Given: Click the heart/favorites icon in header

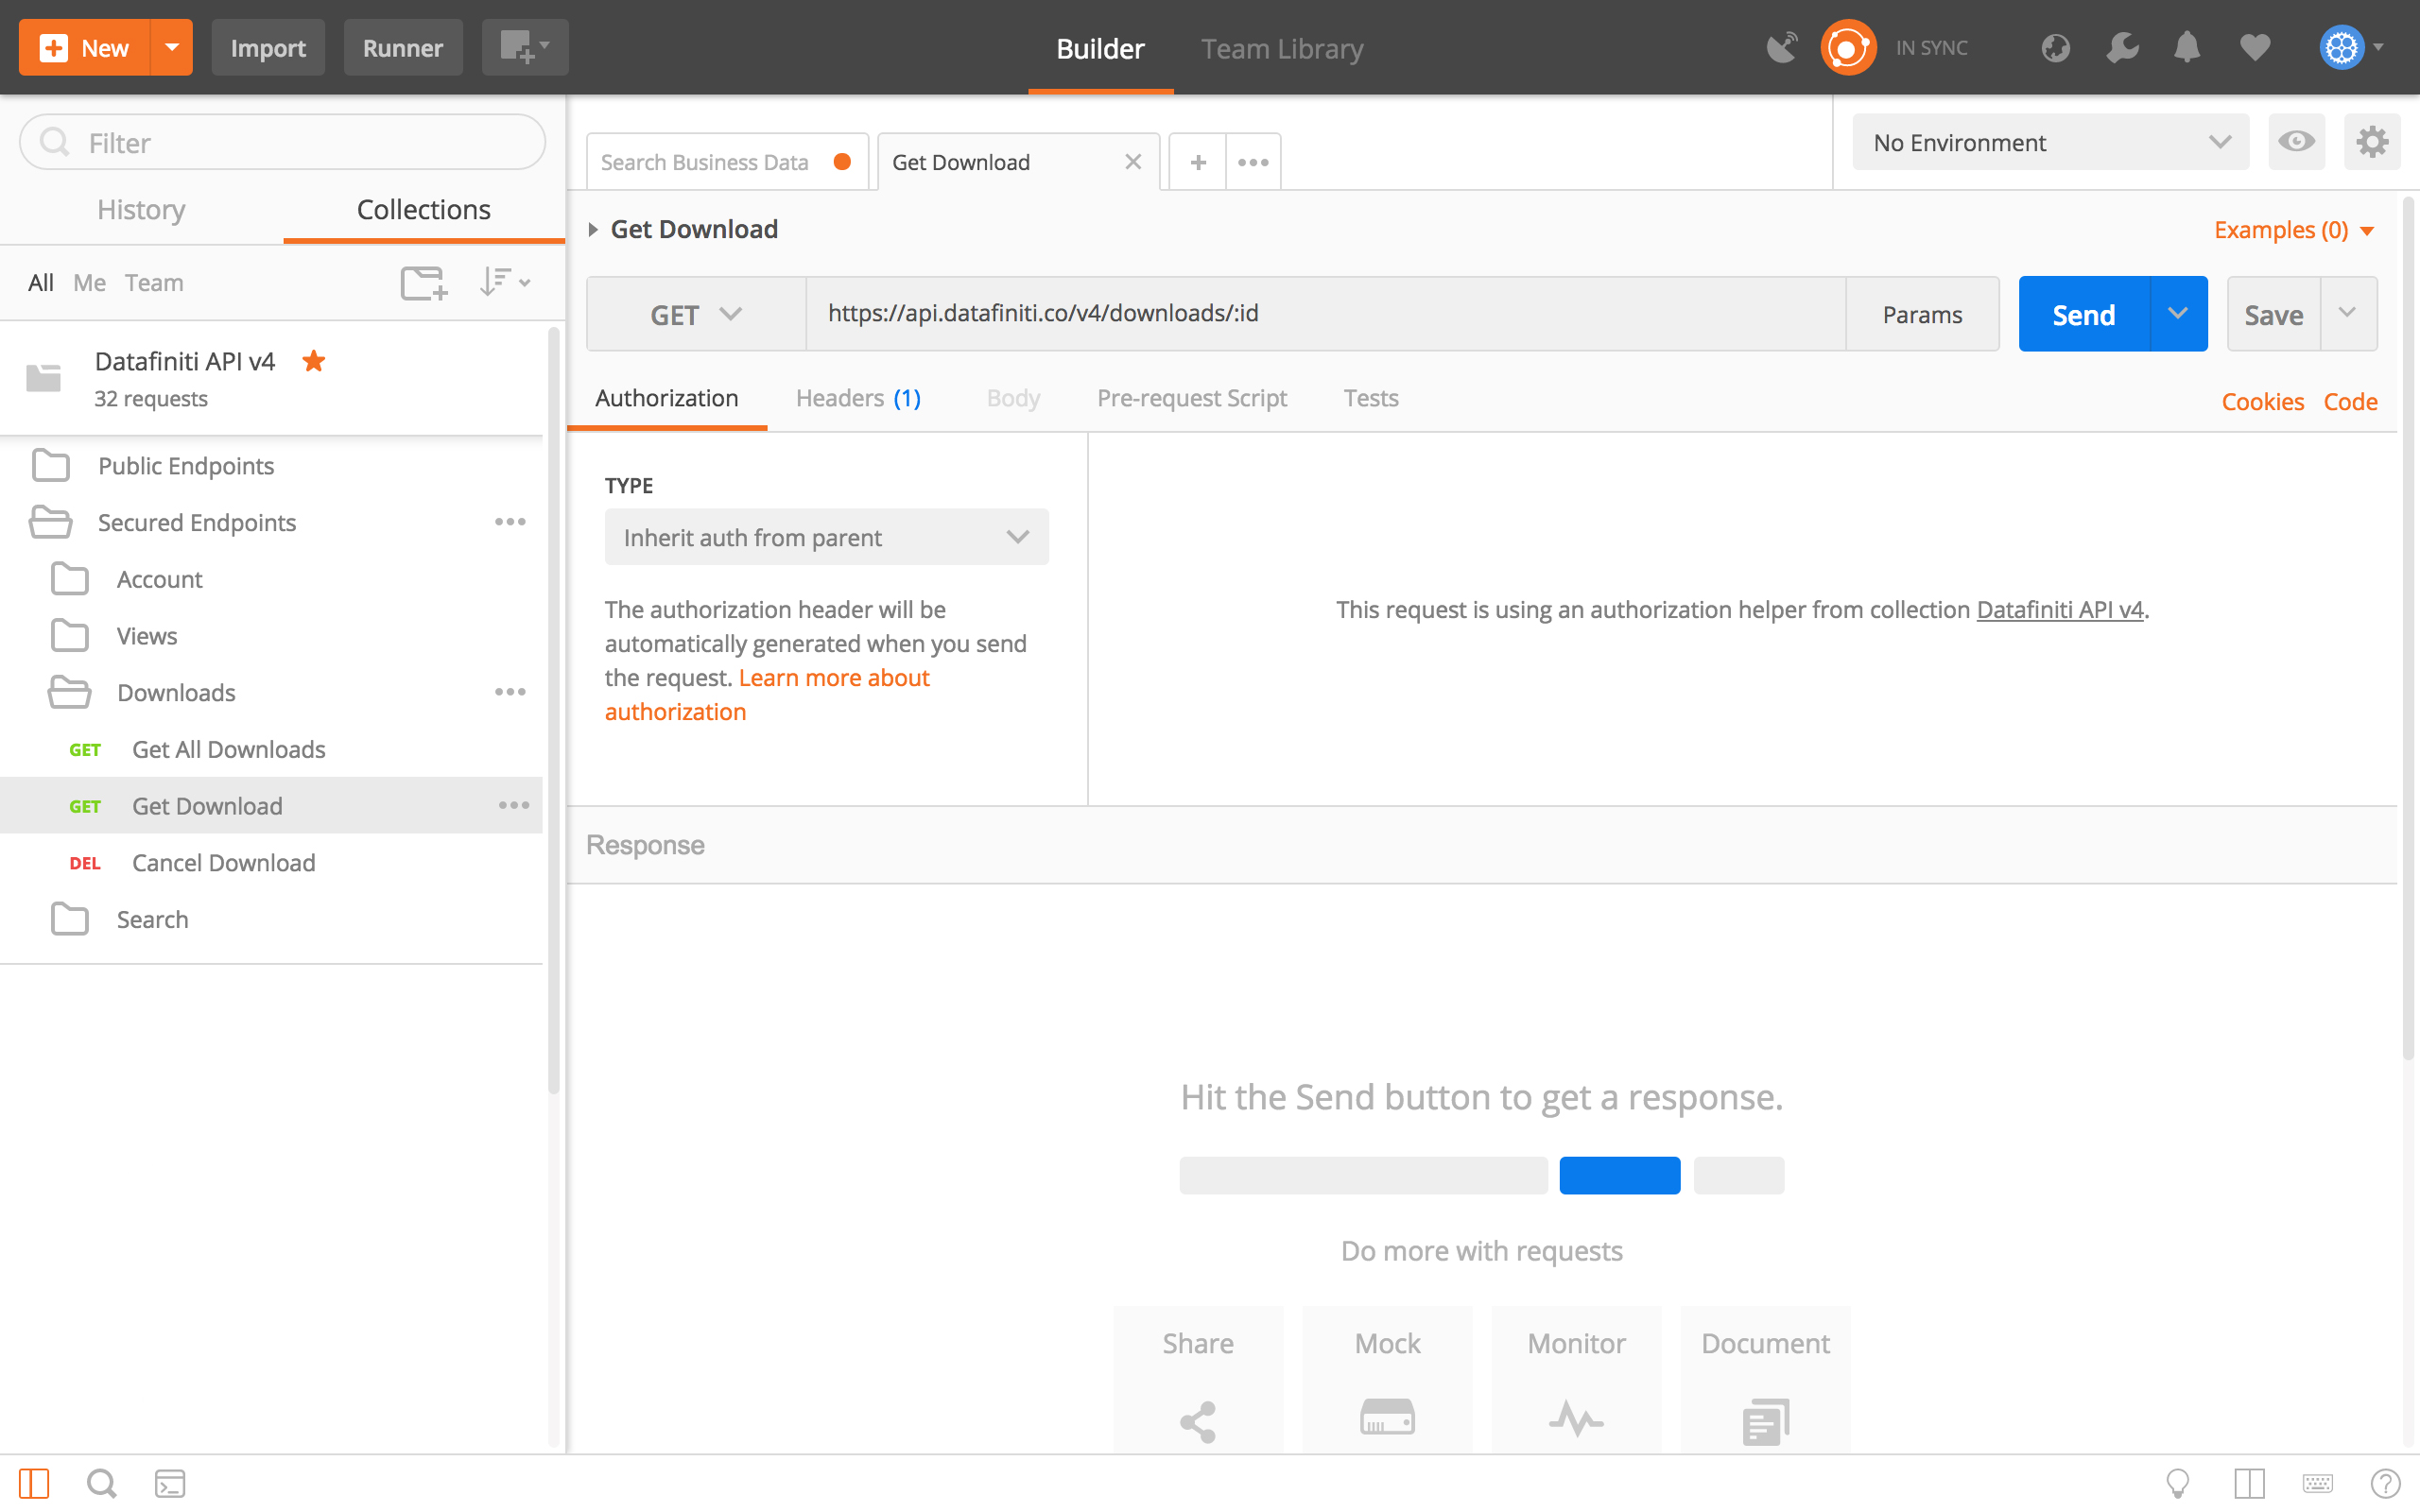Looking at the screenshot, I should [2255, 47].
